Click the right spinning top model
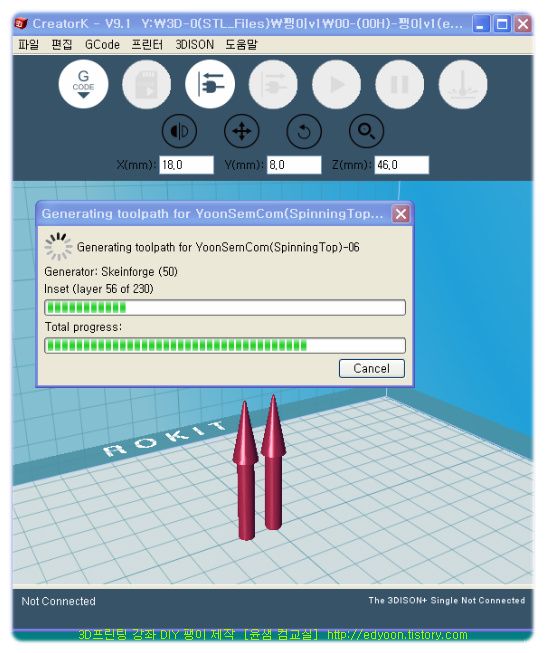 (x=273, y=462)
